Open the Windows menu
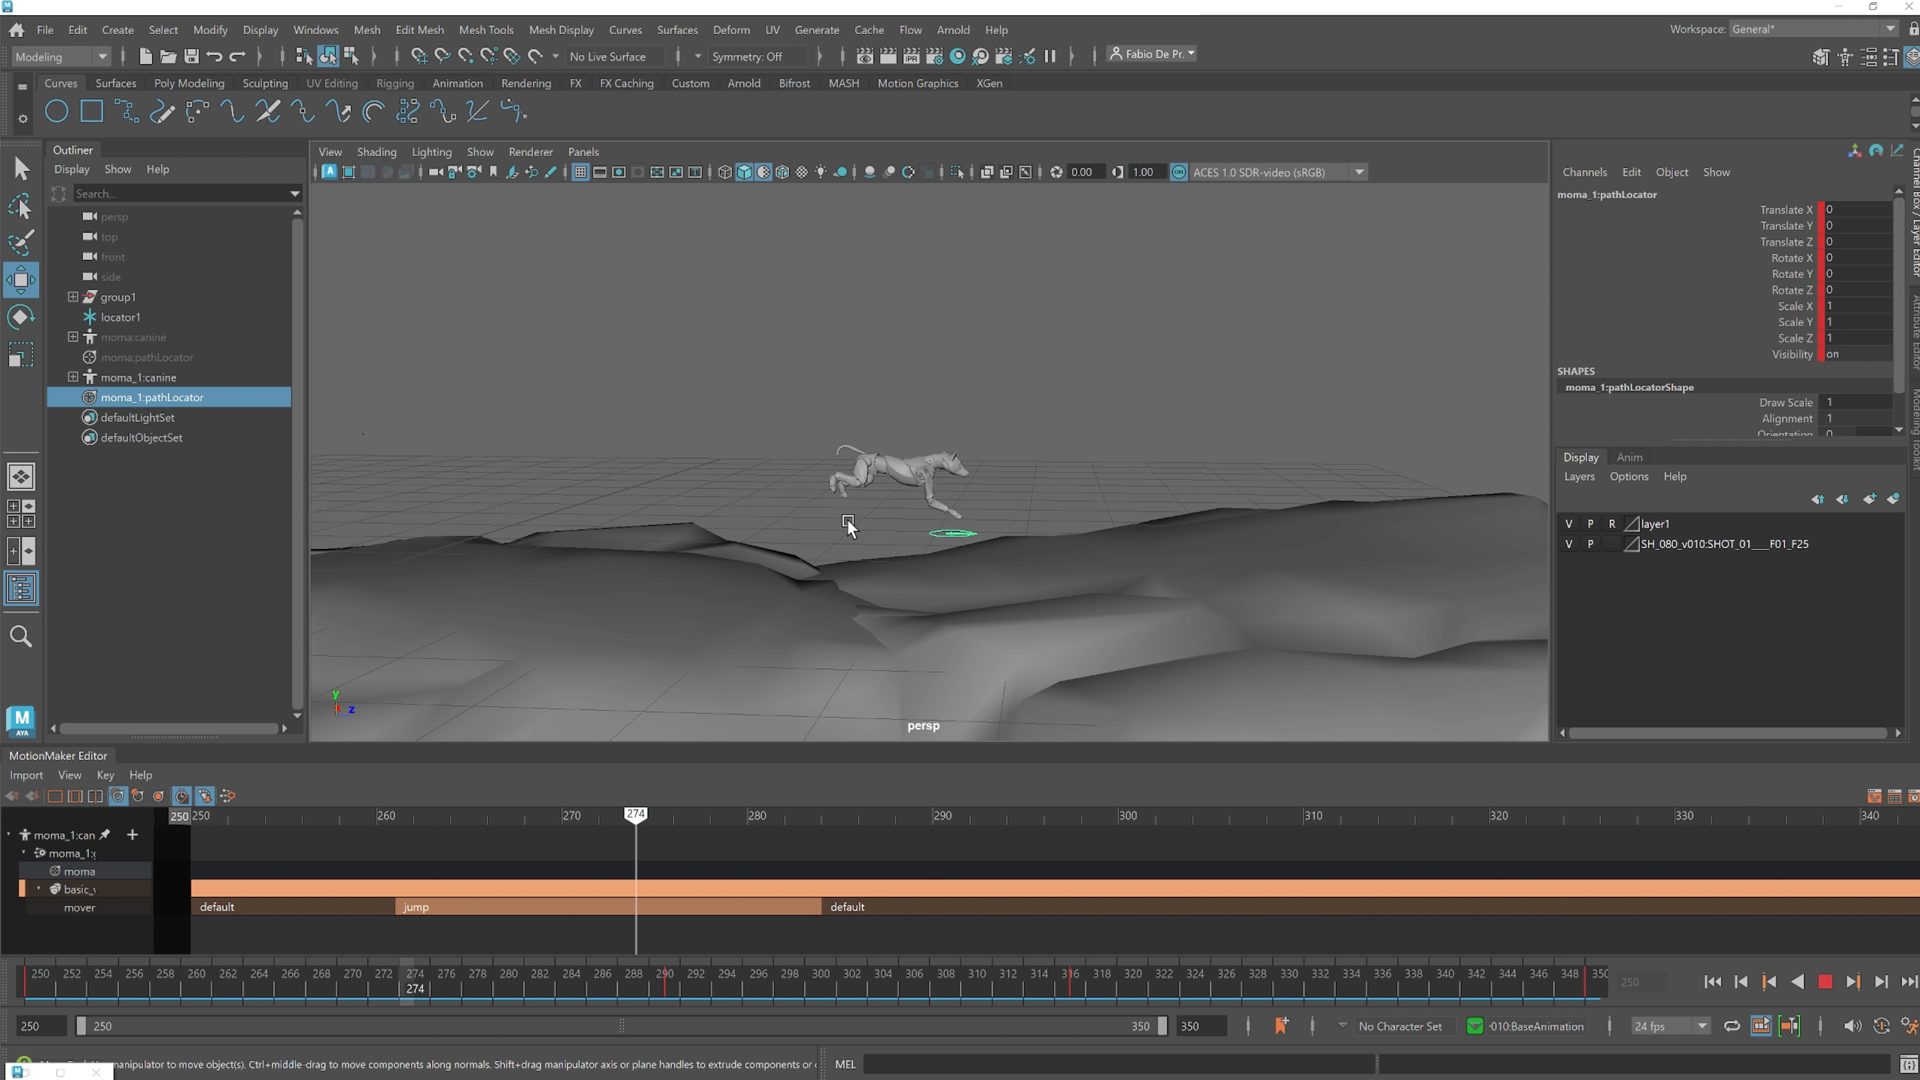The image size is (1920, 1080). (x=315, y=30)
